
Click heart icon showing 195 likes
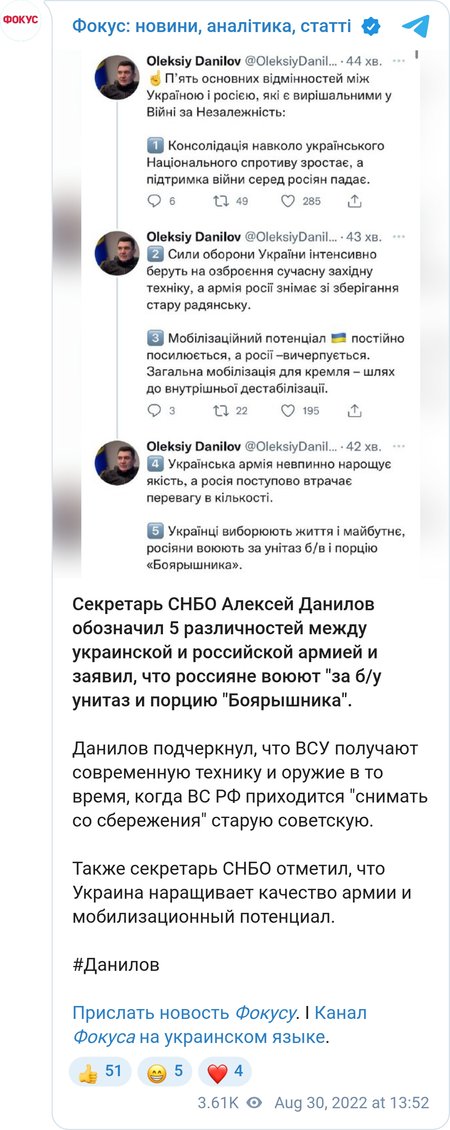(x=288, y=411)
